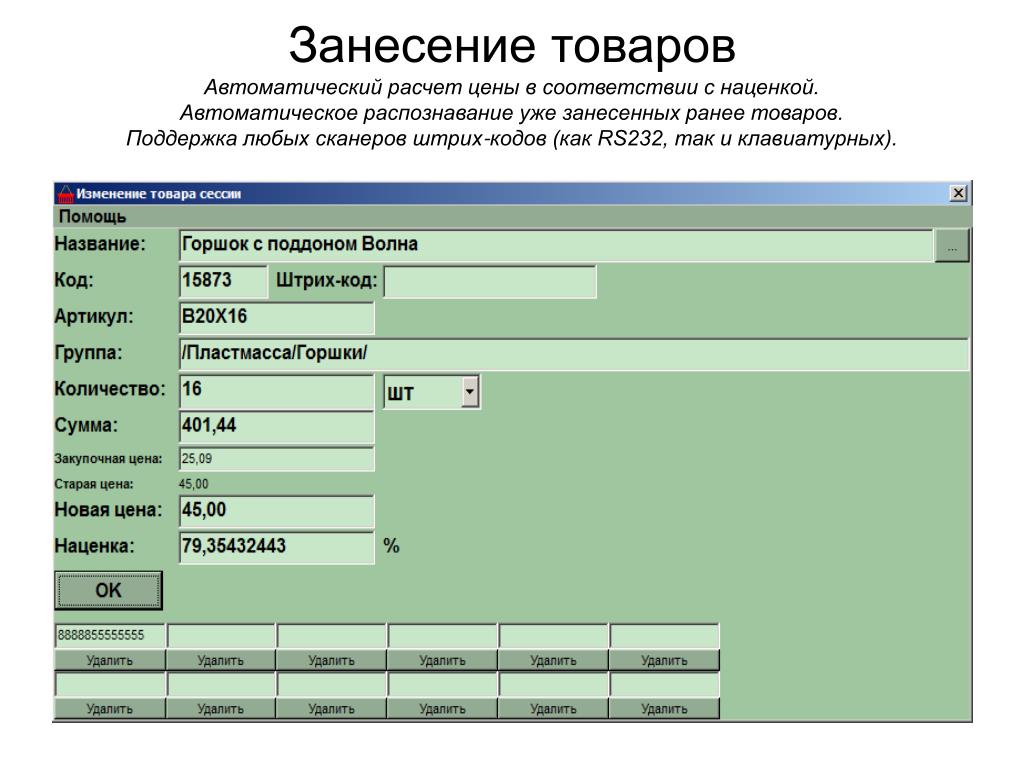1024x768 pixels.
Task: Click the Название field with Горшок с поддоном Волна
Action: [556, 245]
